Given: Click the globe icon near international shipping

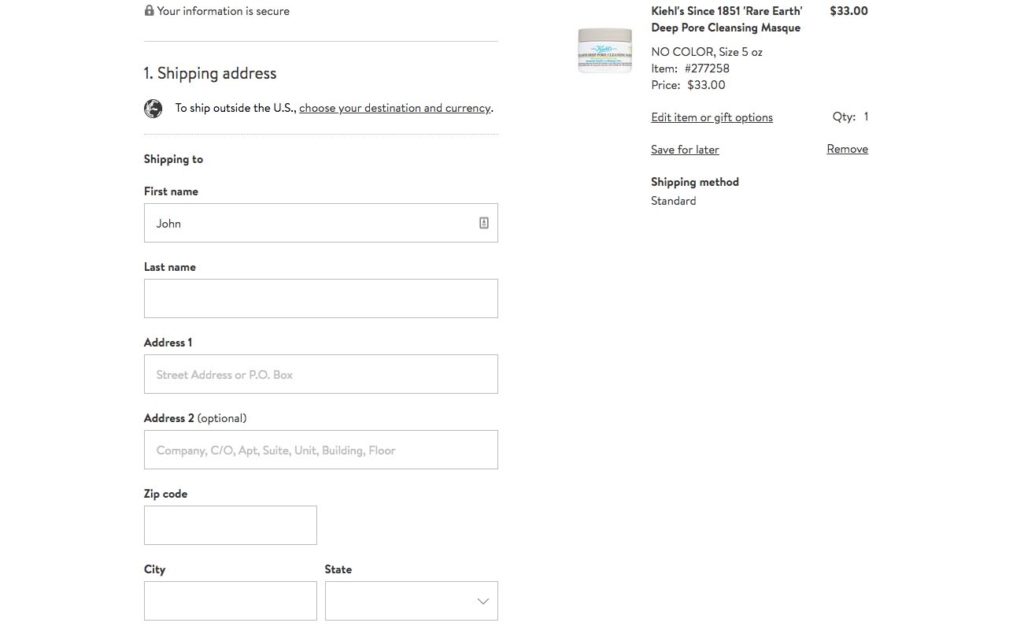Looking at the screenshot, I should click(153, 108).
